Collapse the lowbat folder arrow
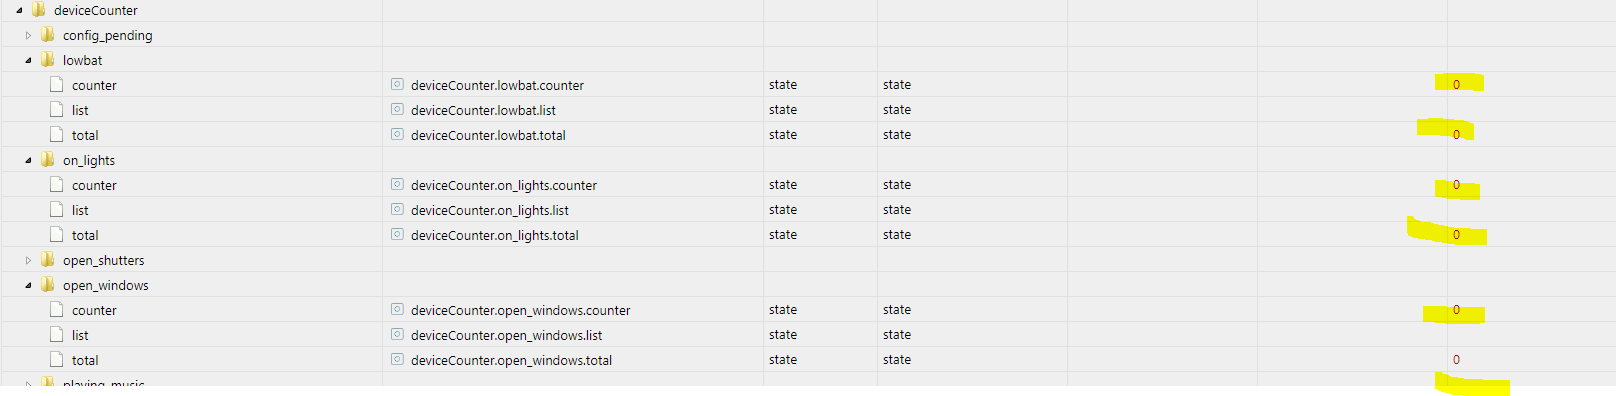This screenshot has height=396, width=1616. 28,60
